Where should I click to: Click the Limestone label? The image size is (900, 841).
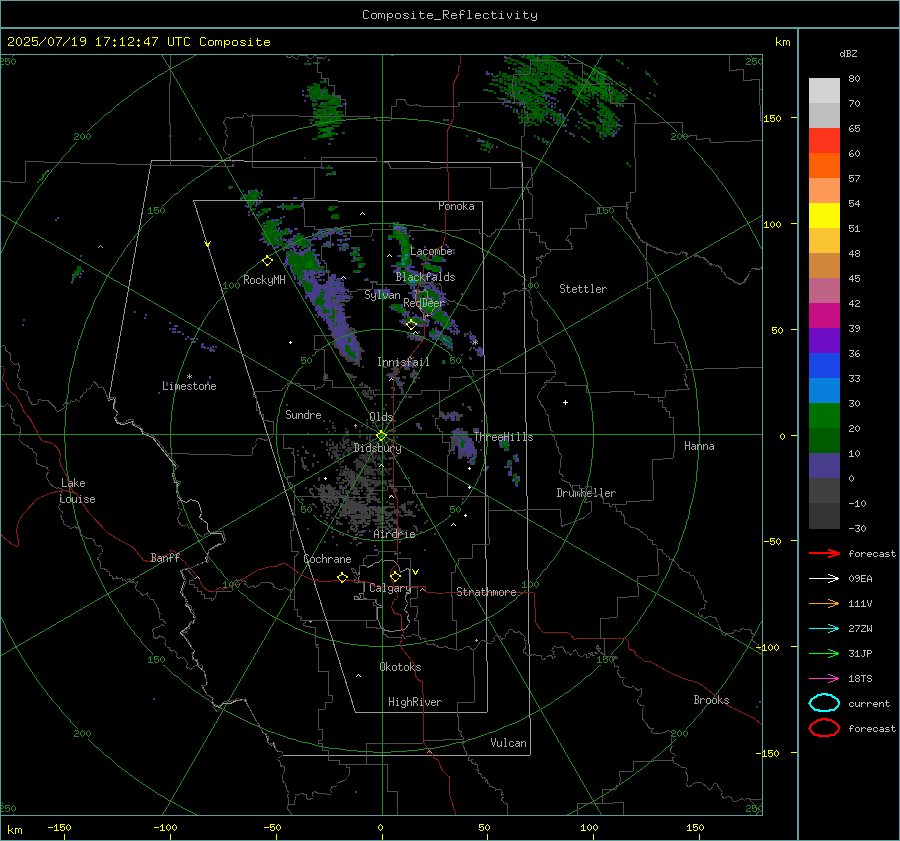coord(189,386)
